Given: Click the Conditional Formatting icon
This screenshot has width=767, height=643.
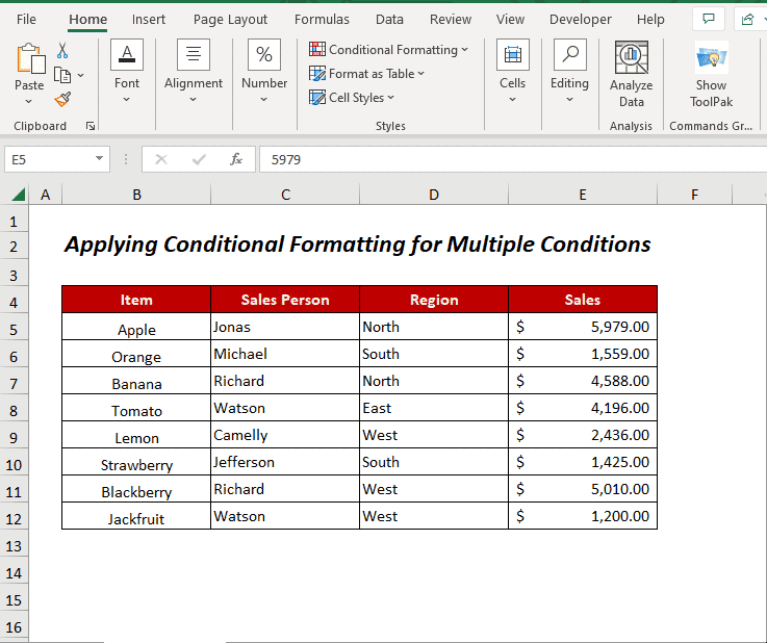Looking at the screenshot, I should [317, 49].
